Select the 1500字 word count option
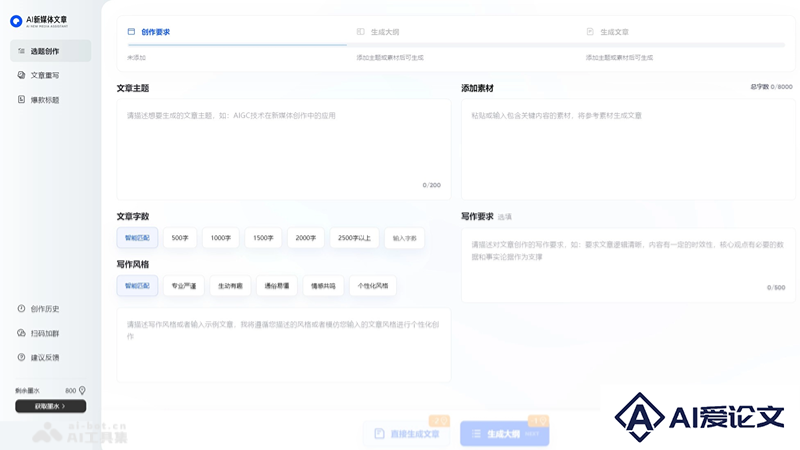Screen dimensions: 800x450 click(x=263, y=238)
